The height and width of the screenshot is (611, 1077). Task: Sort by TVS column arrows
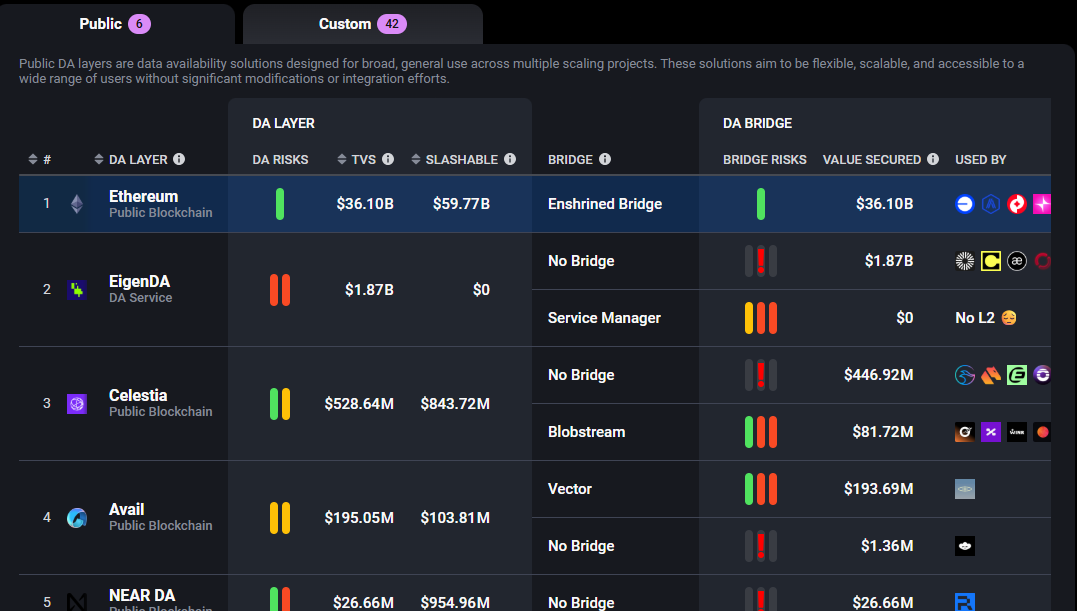point(341,159)
